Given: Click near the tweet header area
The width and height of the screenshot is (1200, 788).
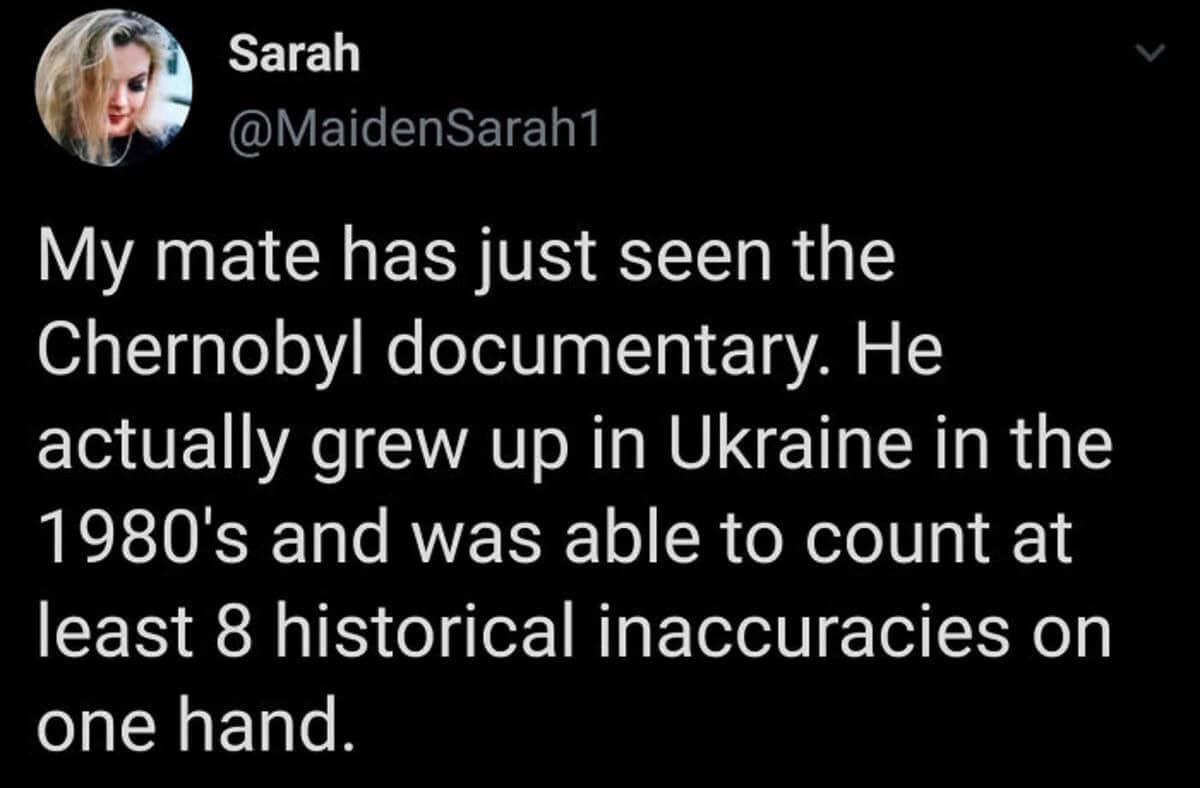Looking at the screenshot, I should point(400,90).
